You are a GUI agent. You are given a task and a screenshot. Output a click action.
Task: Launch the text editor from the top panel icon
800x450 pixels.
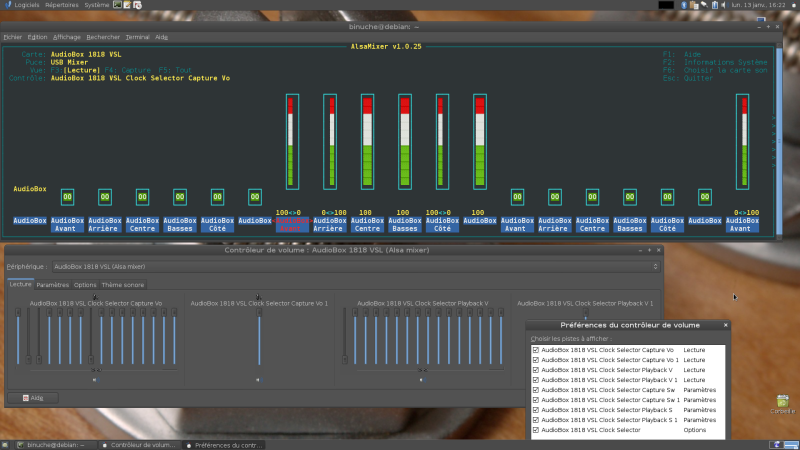(128, 5)
